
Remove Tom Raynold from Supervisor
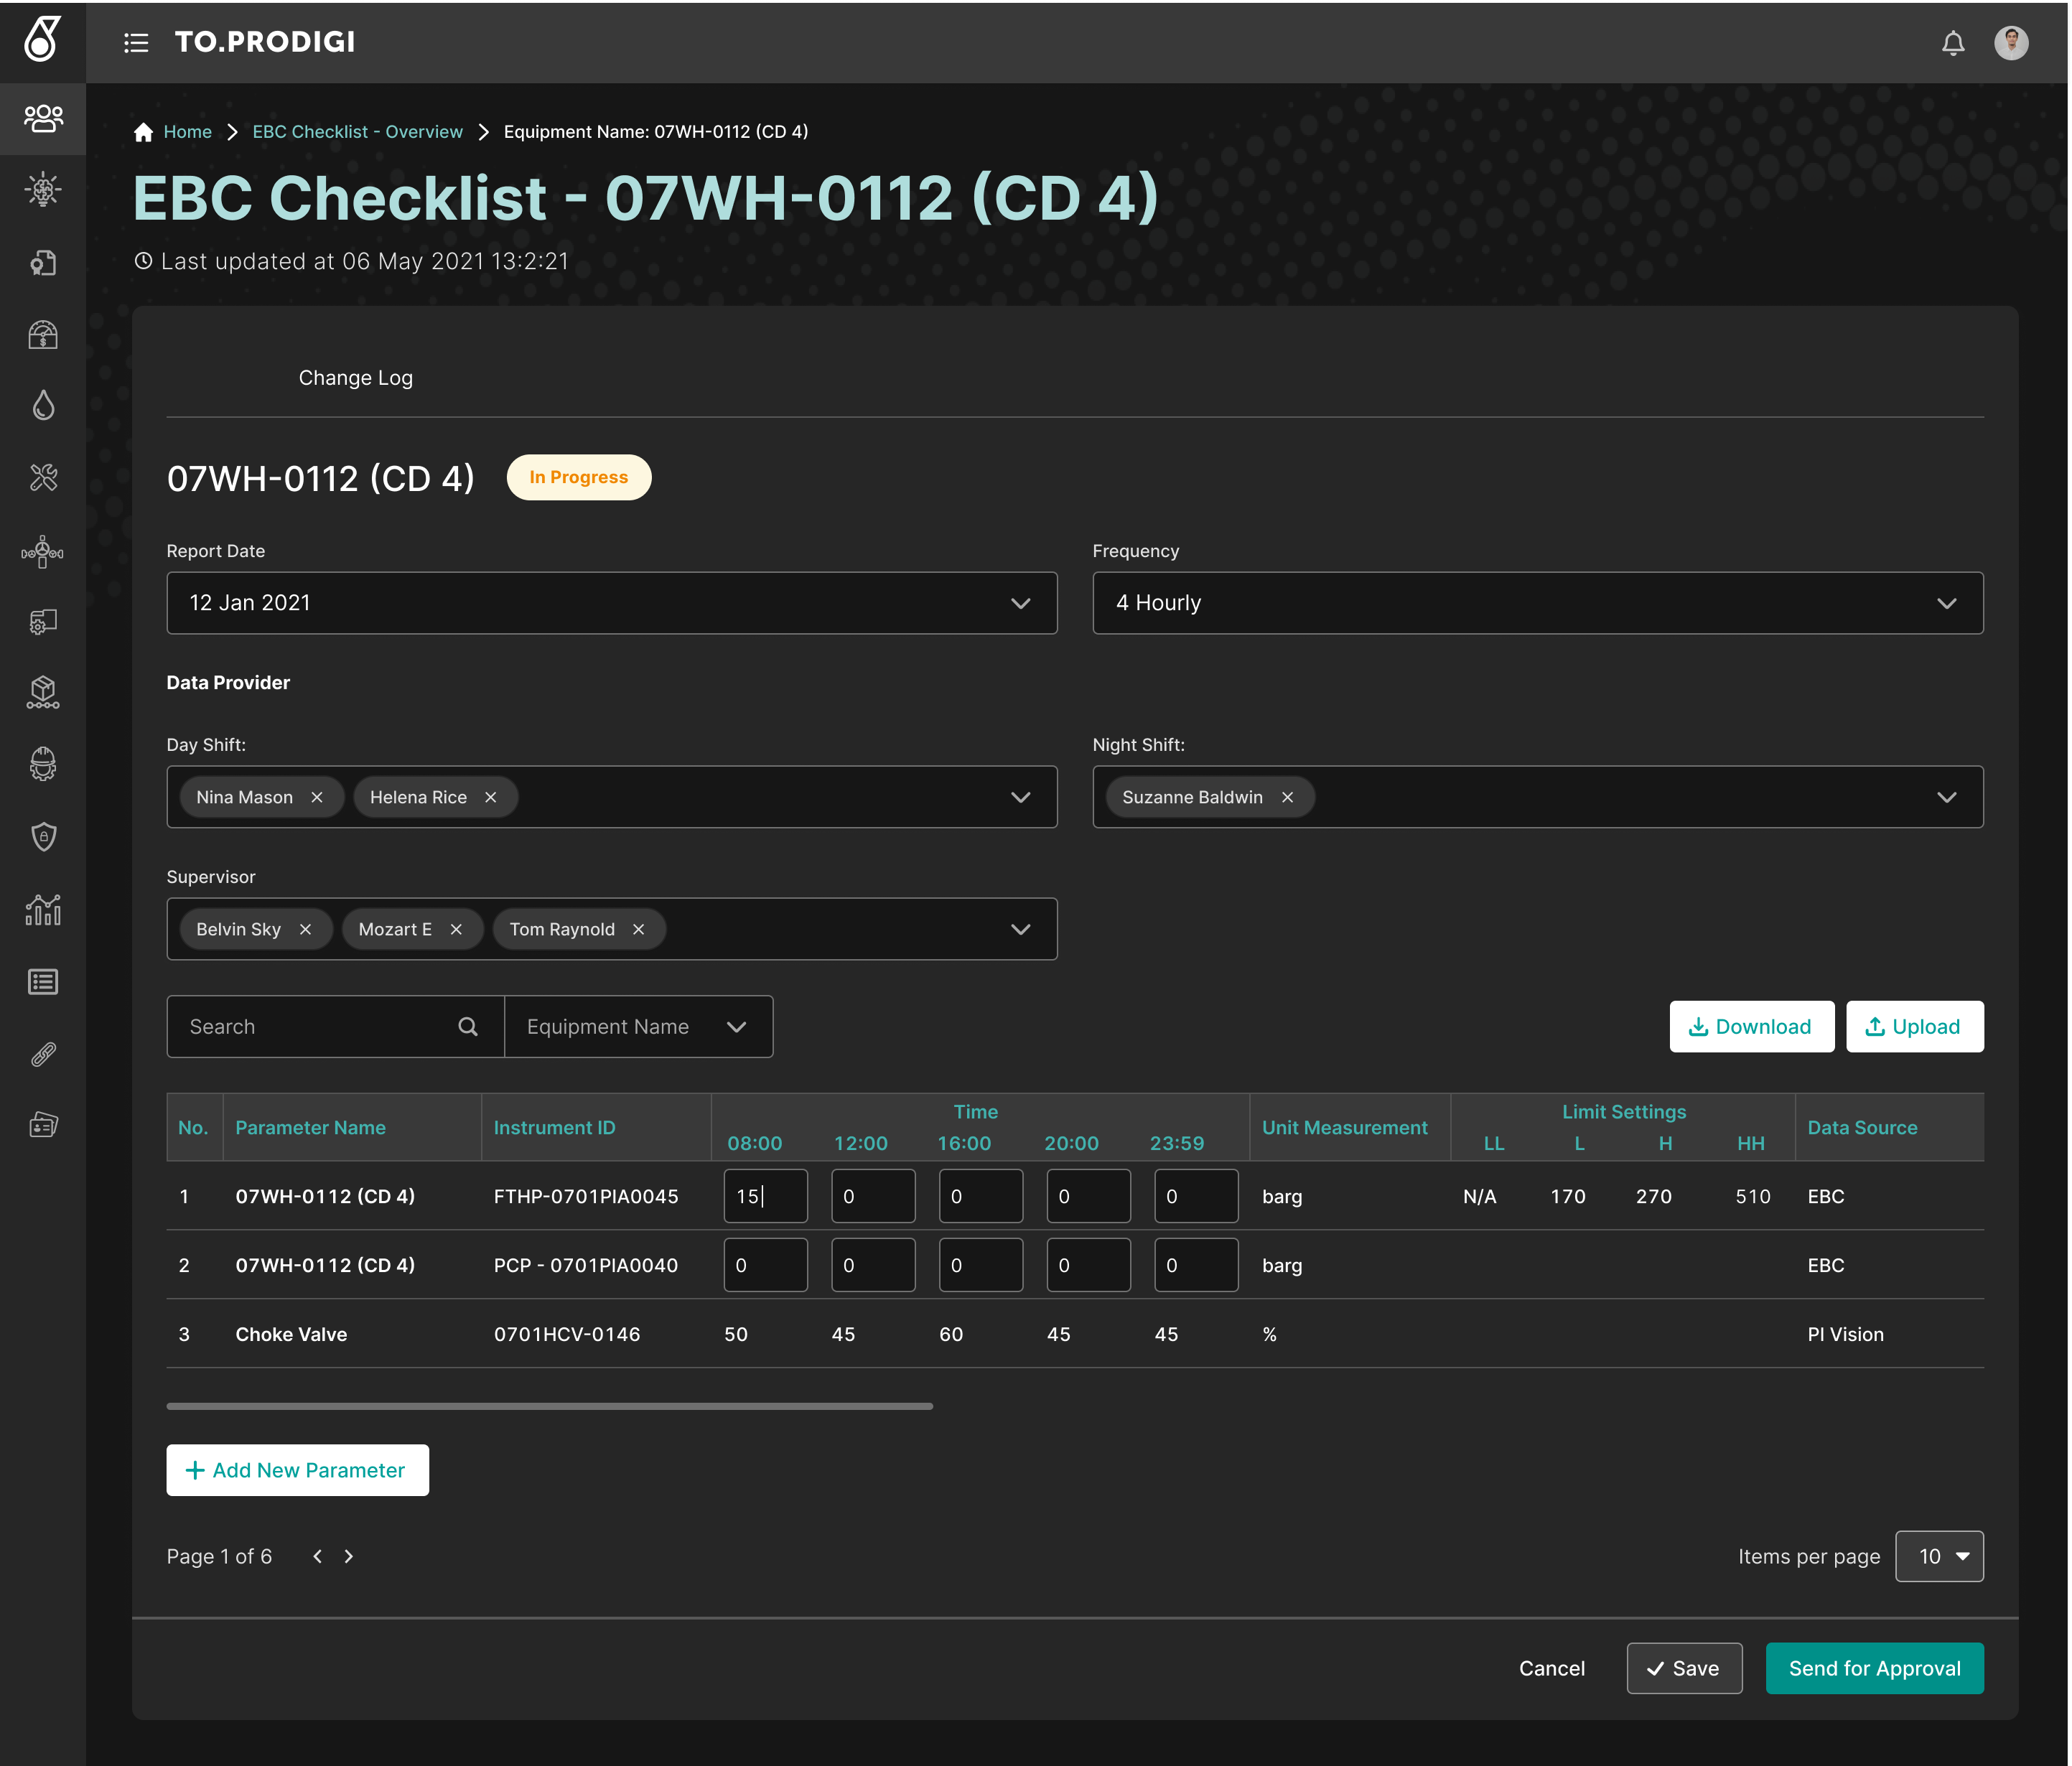[638, 929]
